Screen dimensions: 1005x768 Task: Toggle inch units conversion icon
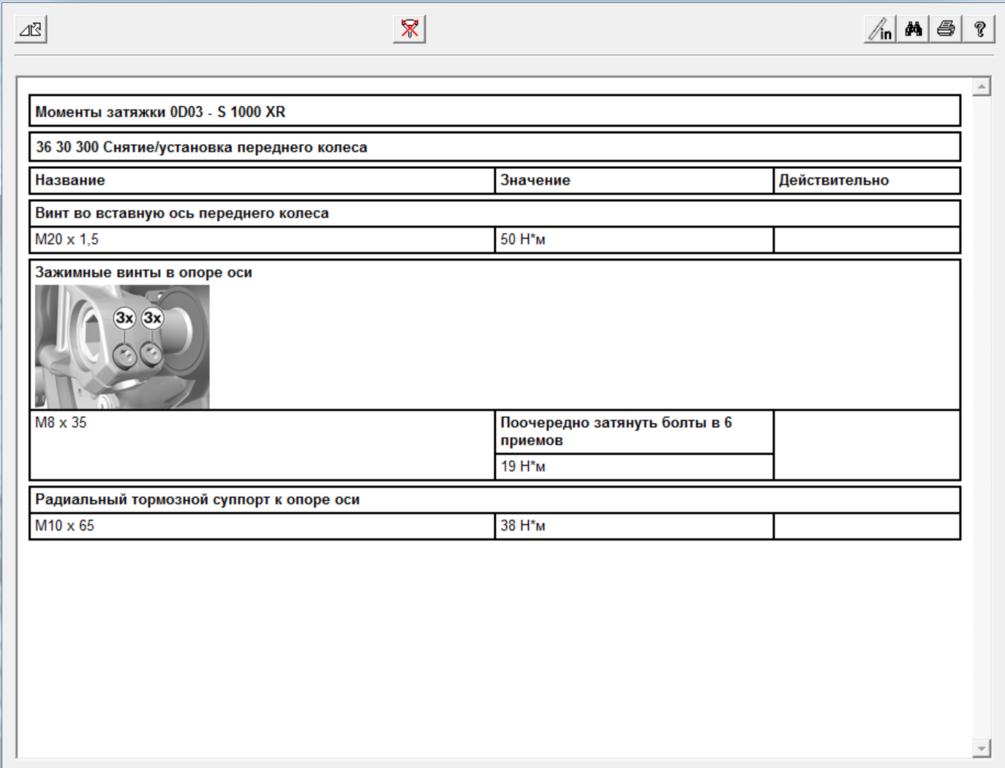click(880, 29)
